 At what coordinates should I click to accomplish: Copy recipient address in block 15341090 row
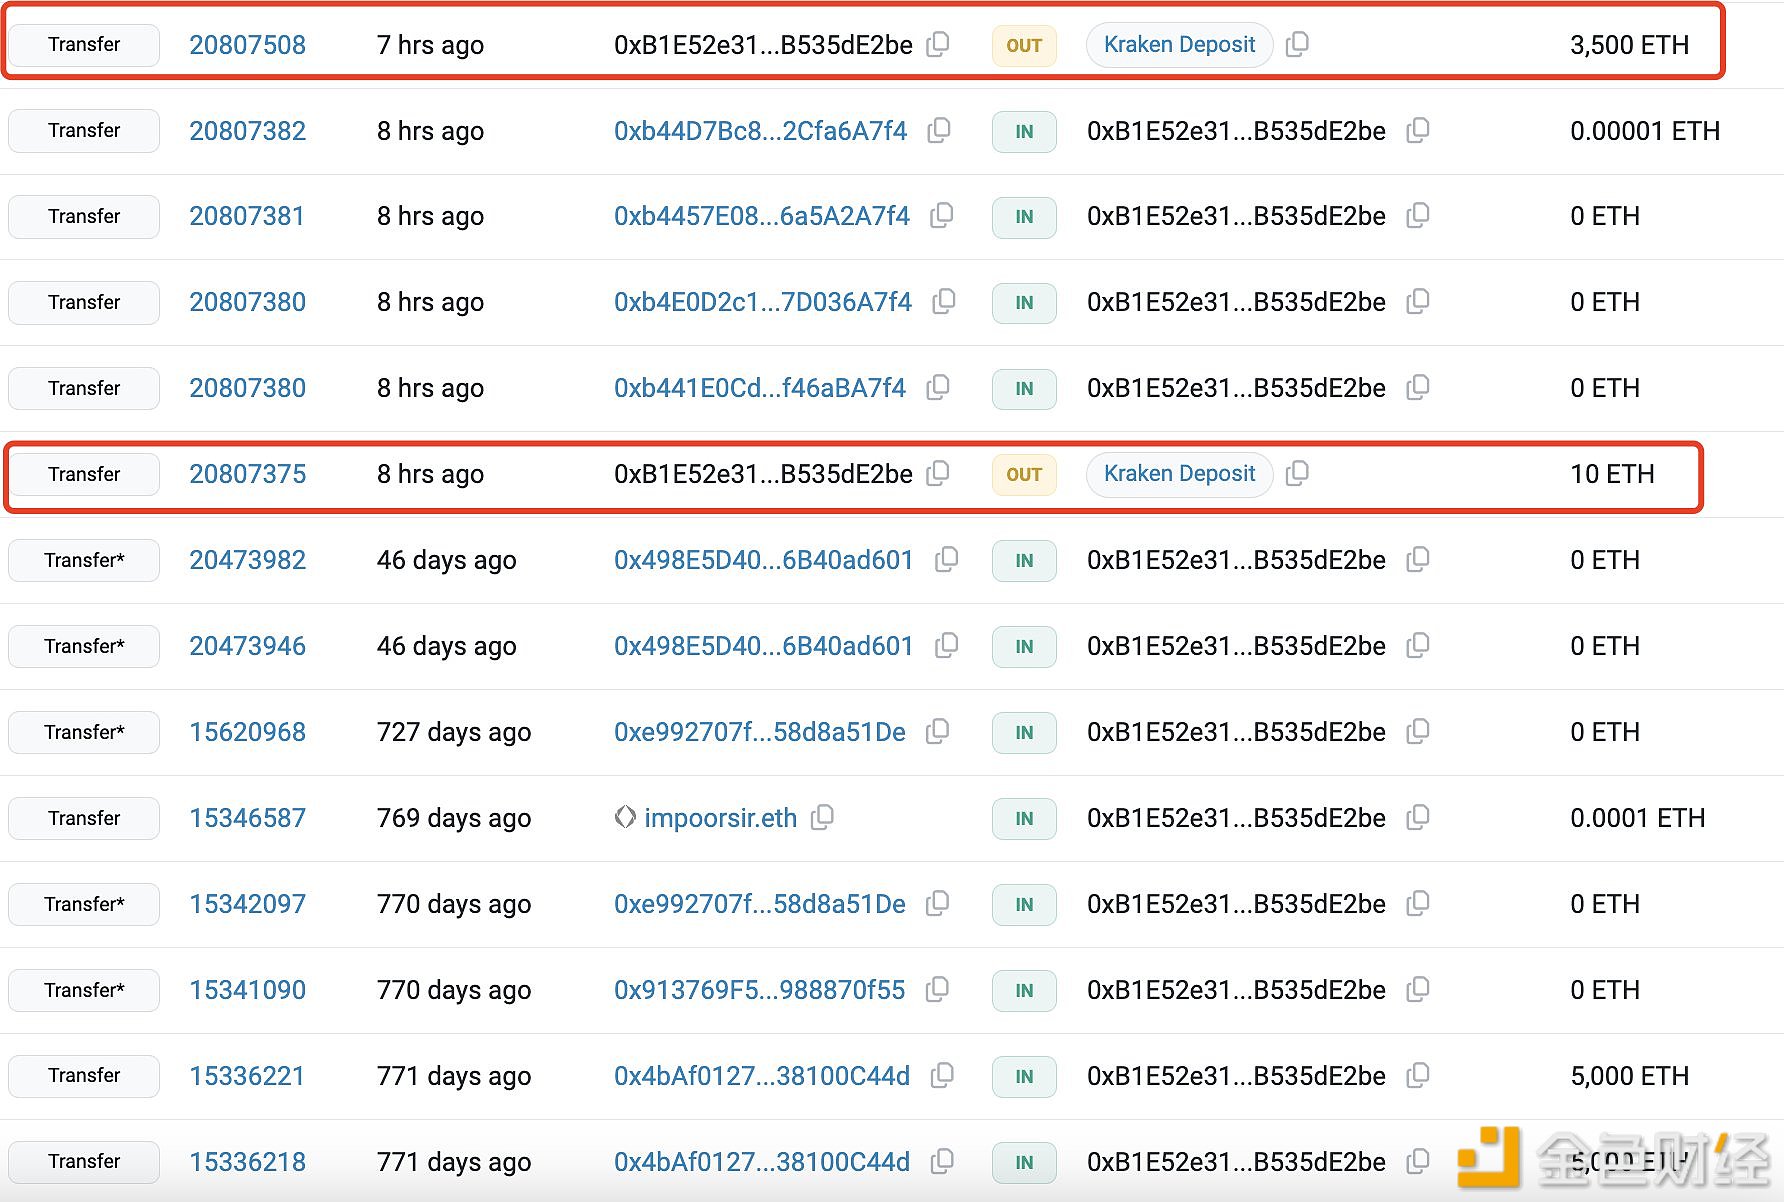pyautogui.click(x=1418, y=989)
